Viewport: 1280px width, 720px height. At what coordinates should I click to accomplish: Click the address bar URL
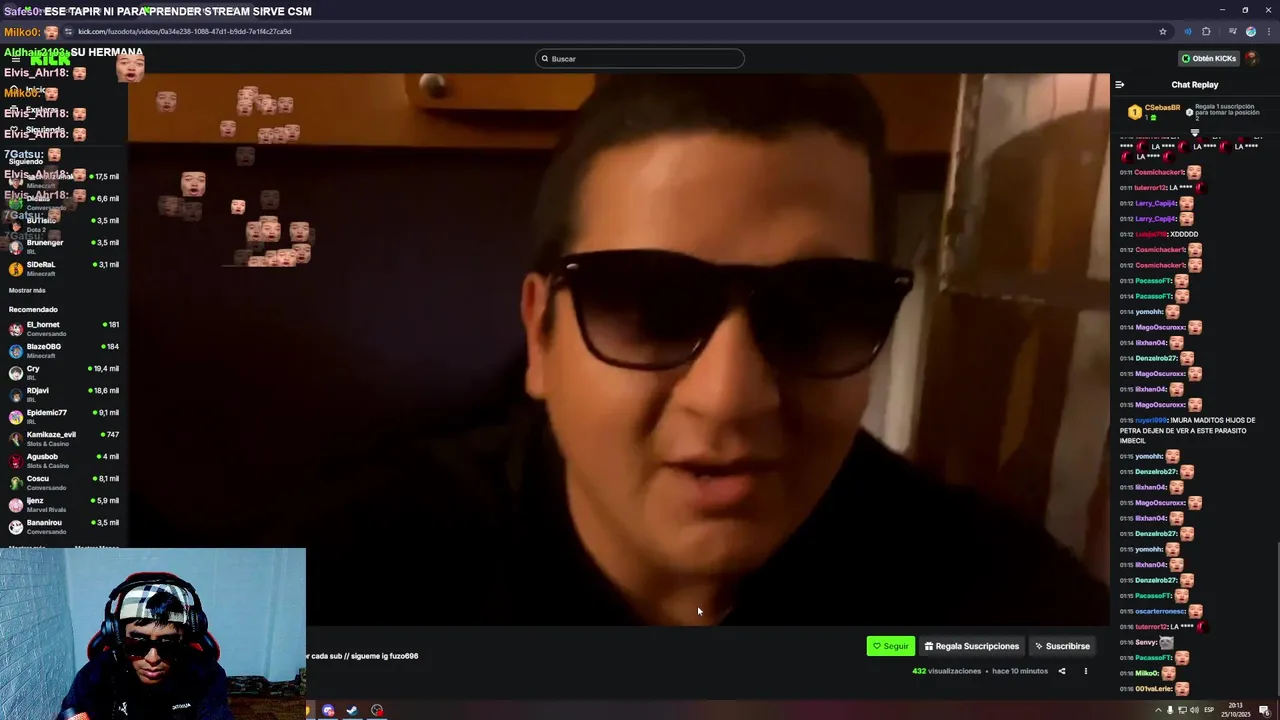coord(185,31)
